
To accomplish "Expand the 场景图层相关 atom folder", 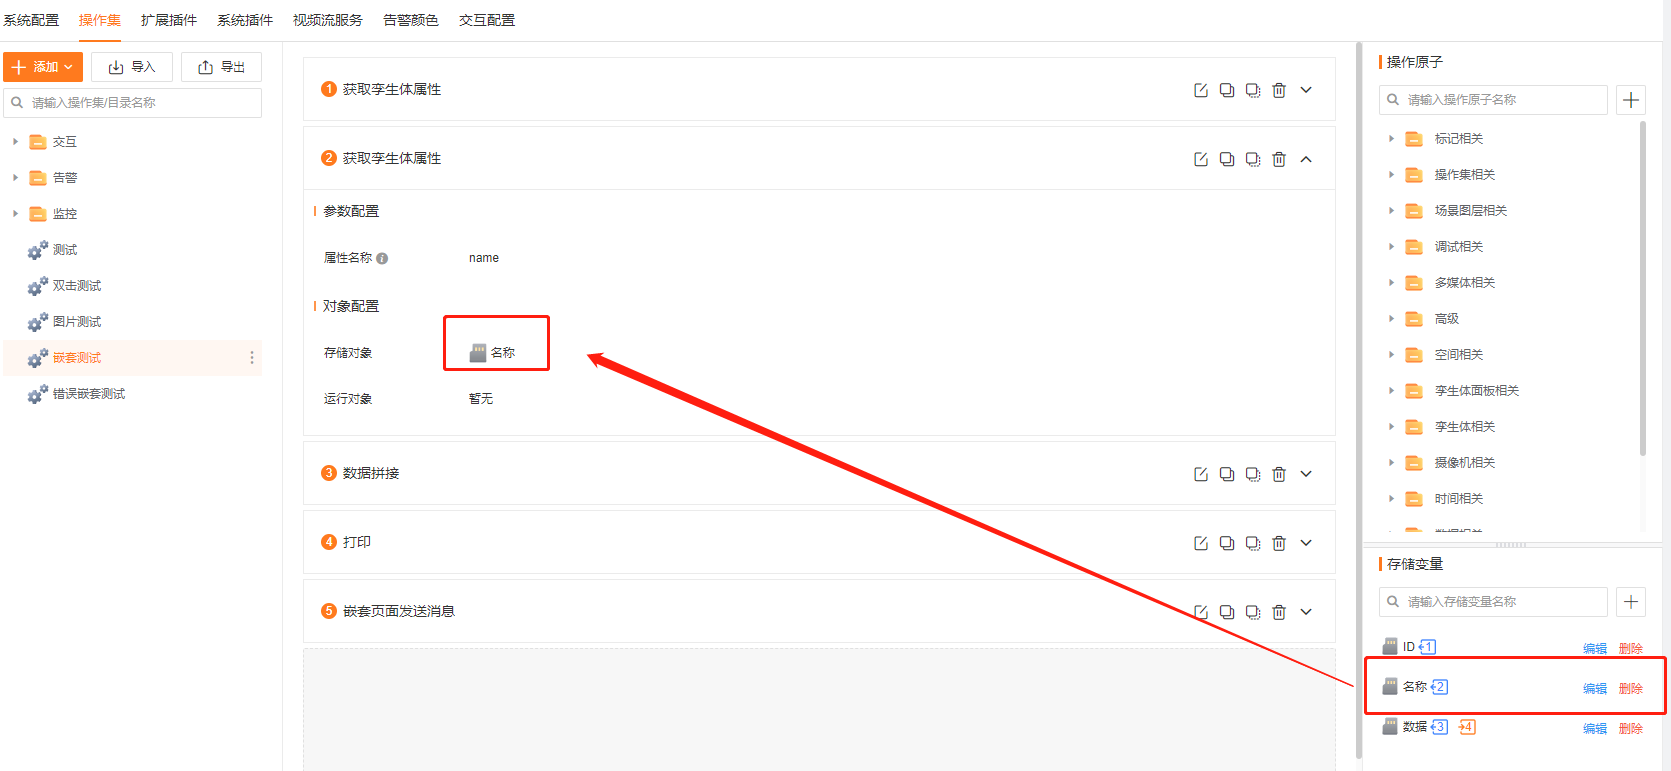I will tap(1391, 211).
